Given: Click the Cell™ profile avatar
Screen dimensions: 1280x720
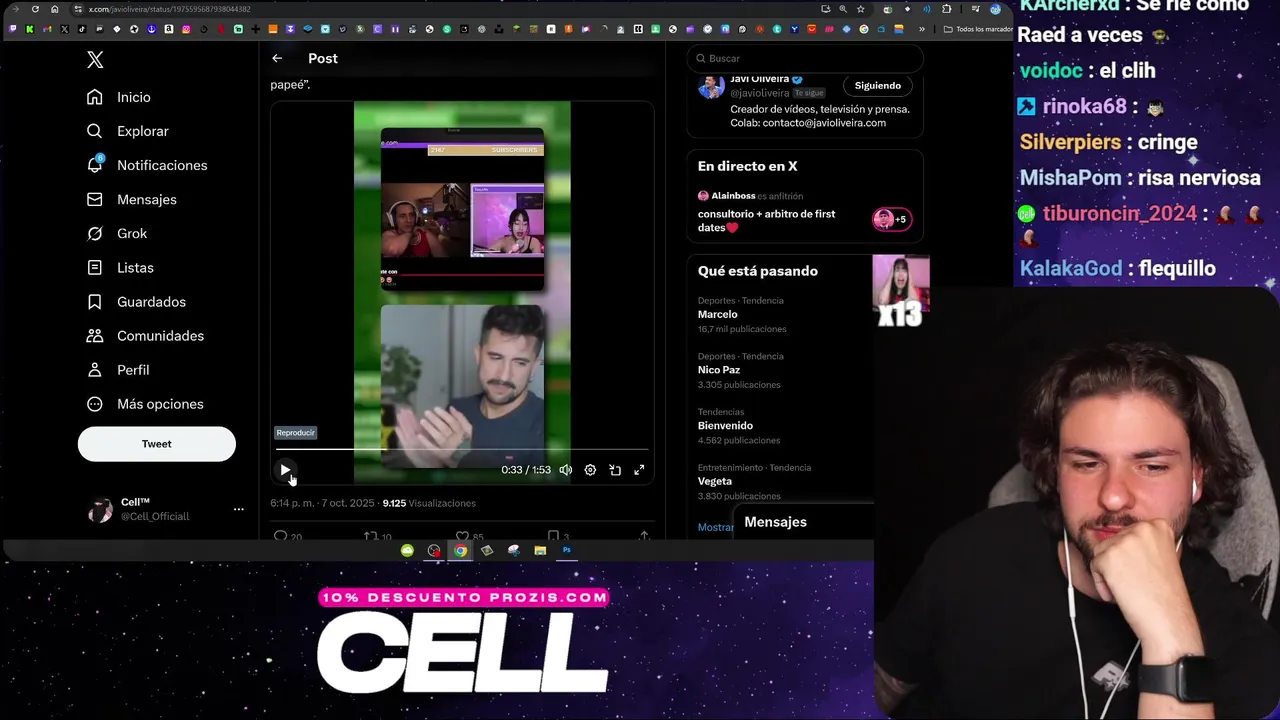Looking at the screenshot, I should (101, 510).
